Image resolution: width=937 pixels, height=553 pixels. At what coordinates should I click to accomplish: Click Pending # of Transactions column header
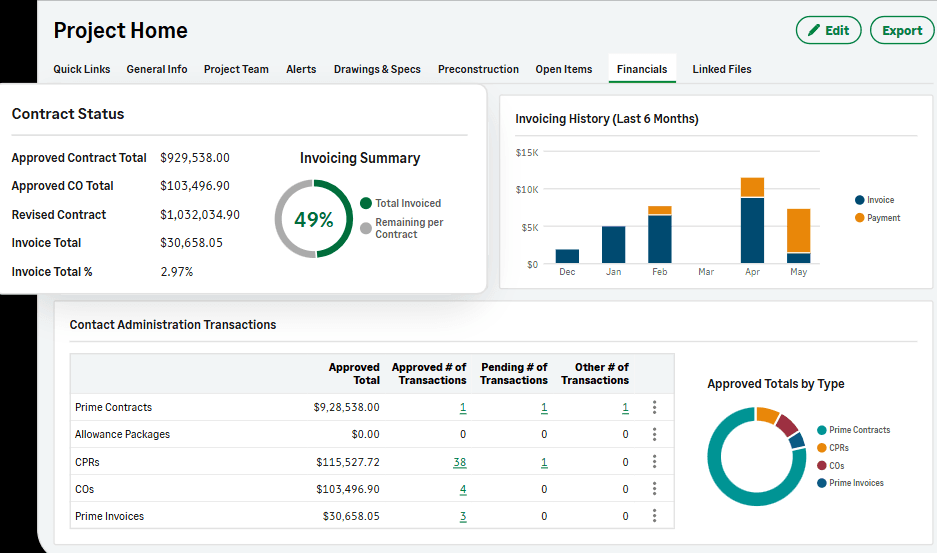coord(514,374)
